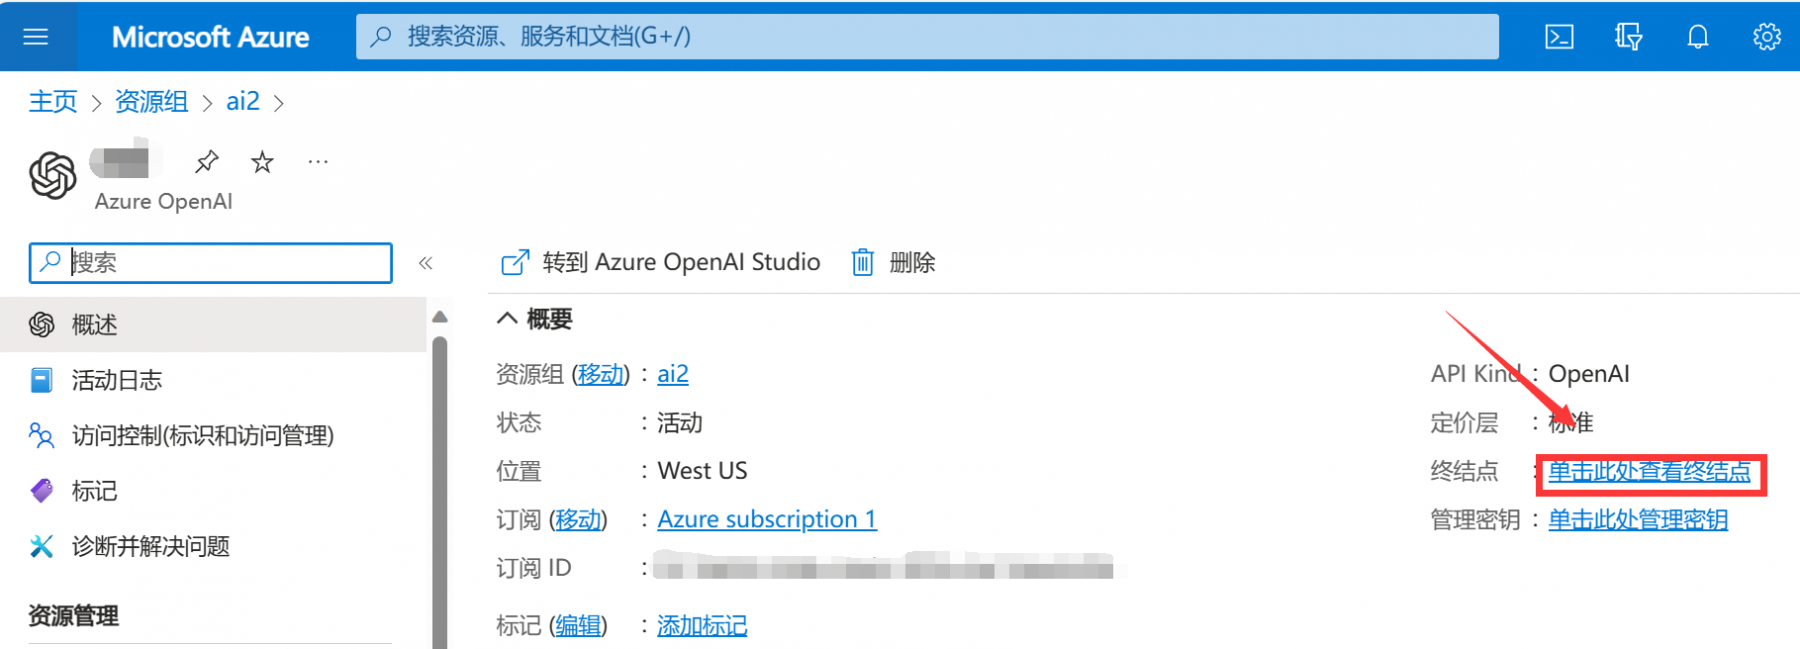Open the ai2 resource group link
This screenshot has width=1800, height=649.
pos(673,374)
